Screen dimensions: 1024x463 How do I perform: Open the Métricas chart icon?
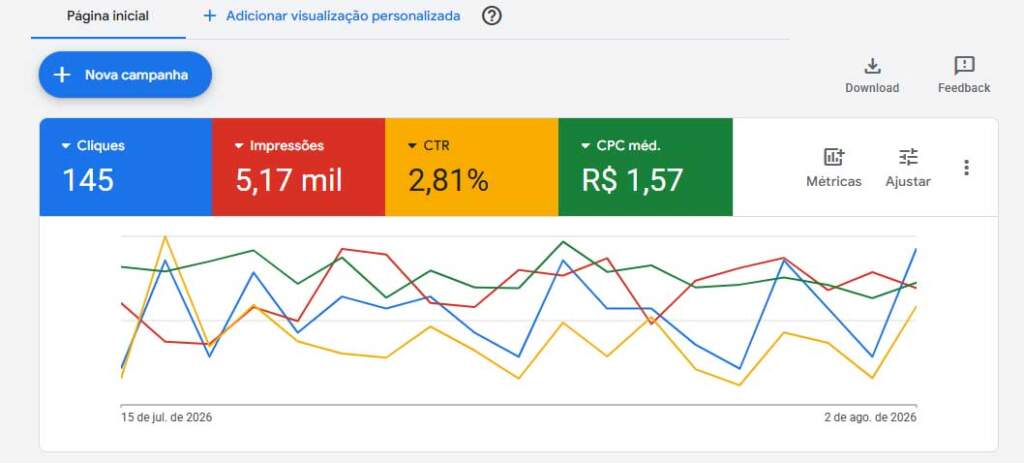coord(833,157)
